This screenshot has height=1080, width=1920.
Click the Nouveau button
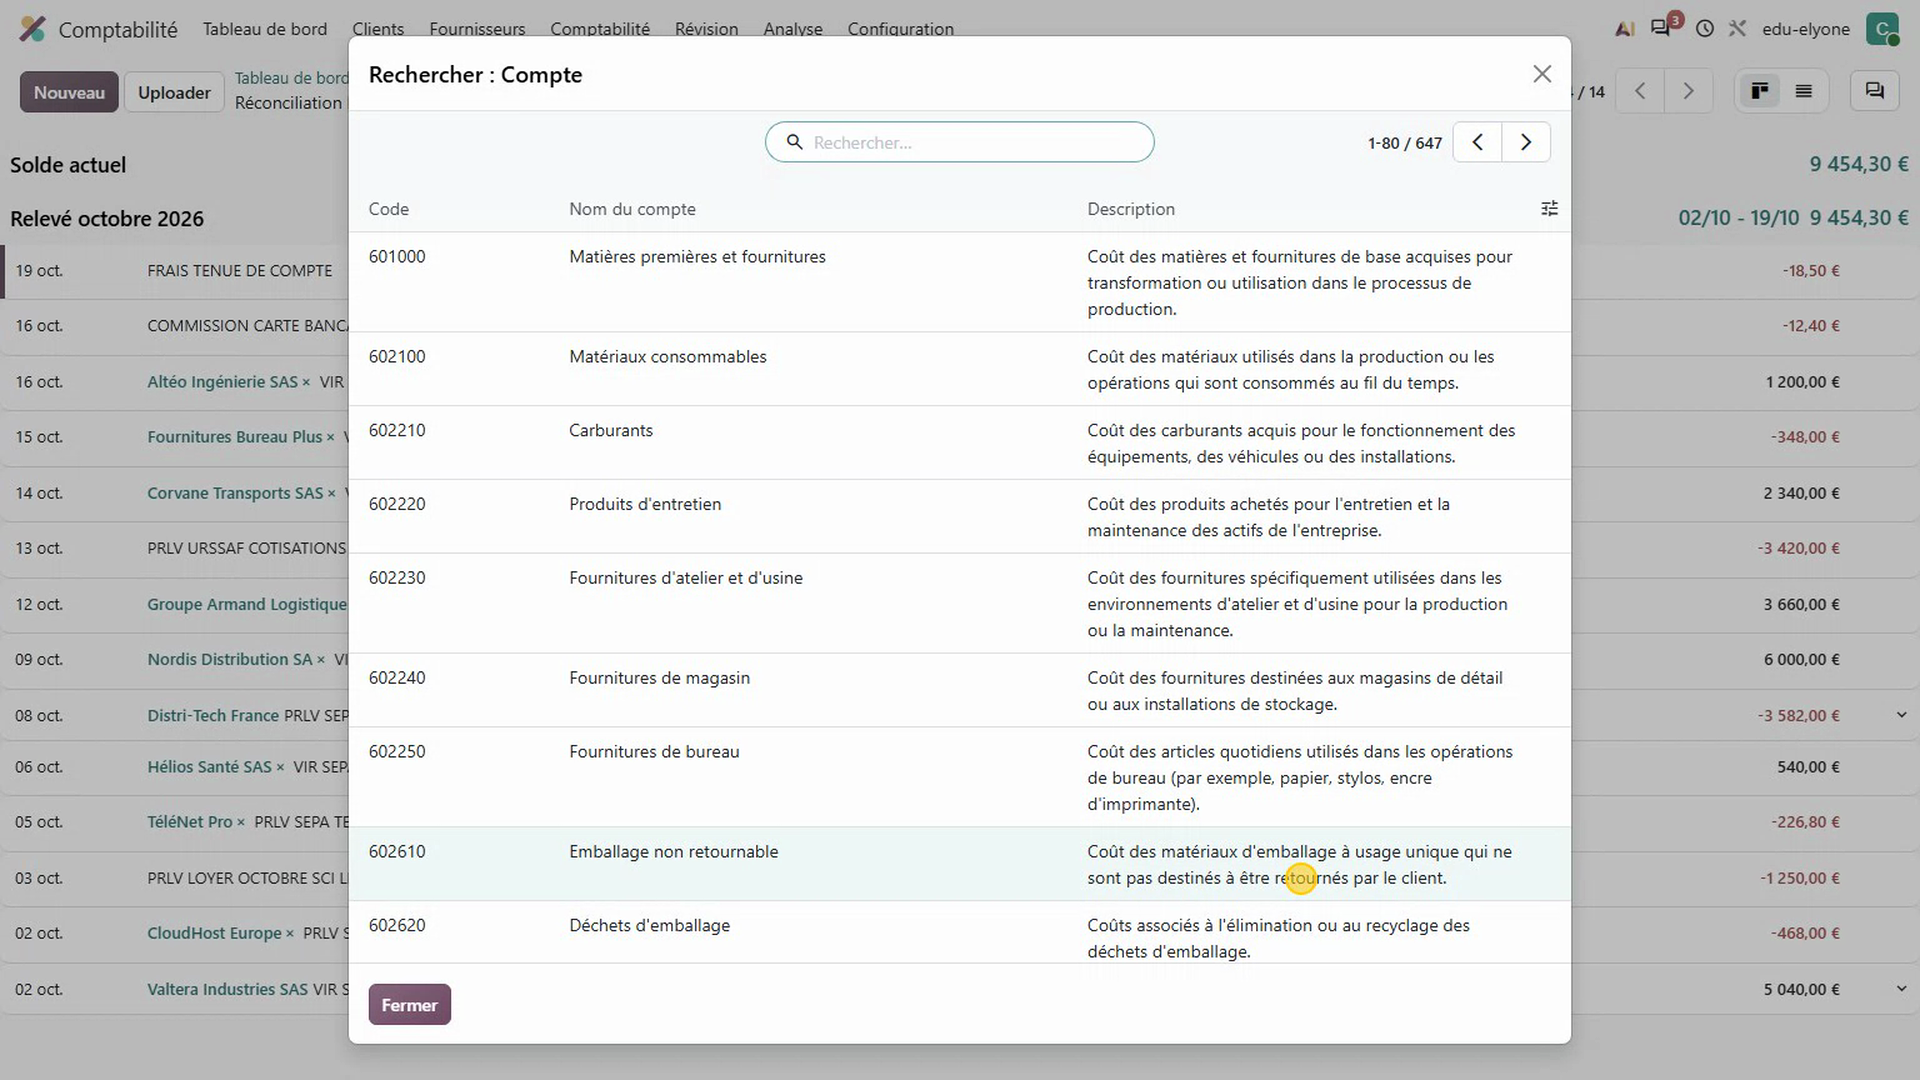coord(69,92)
